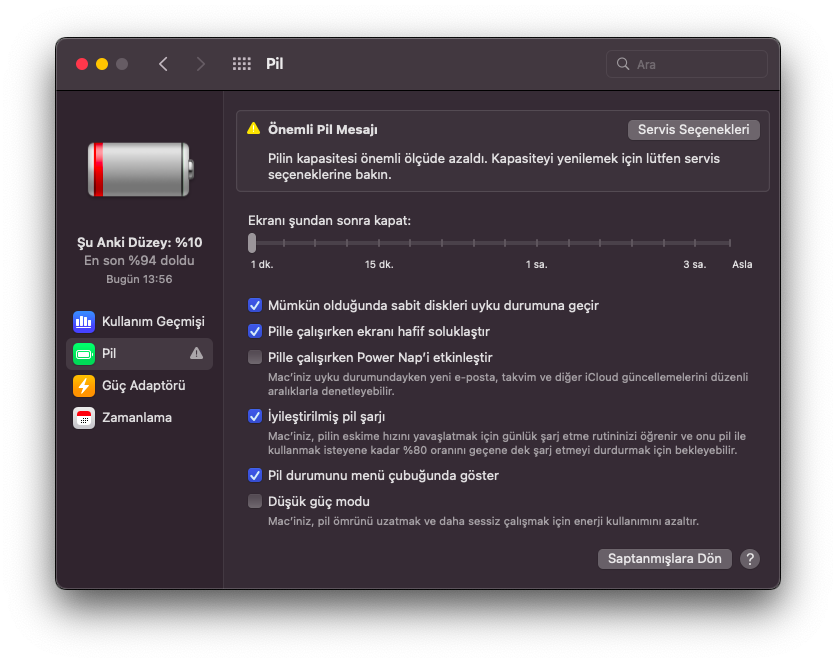This screenshot has width=836, height=663.
Task: Enable Power Nap on battery checkbox
Action: (255, 357)
